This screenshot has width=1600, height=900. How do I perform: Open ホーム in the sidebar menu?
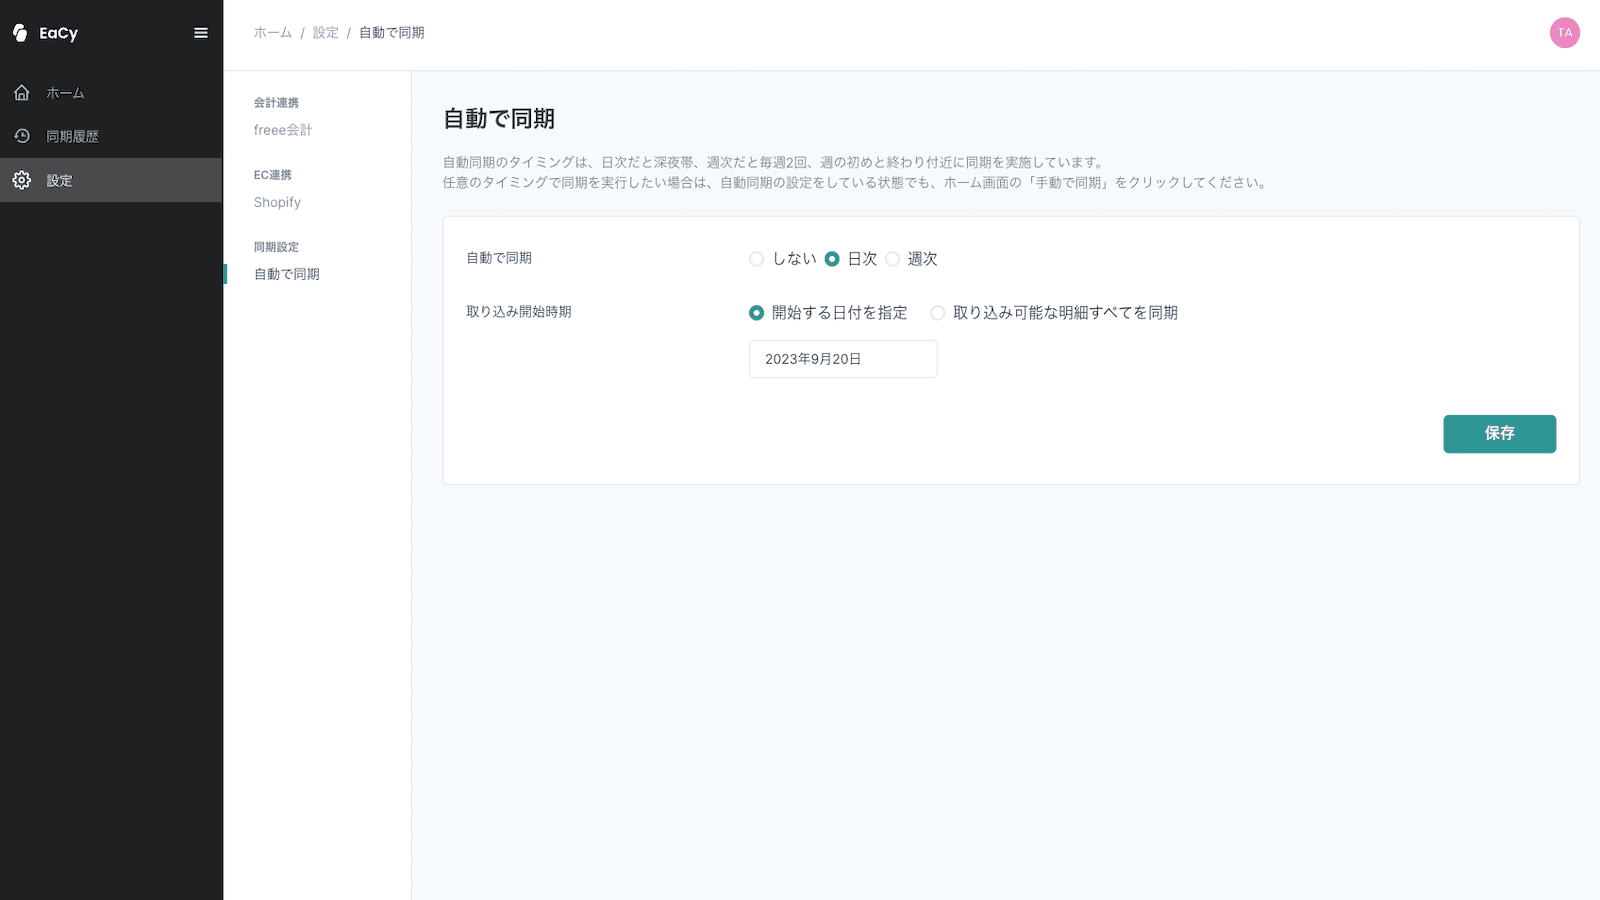pyautogui.click(x=66, y=93)
